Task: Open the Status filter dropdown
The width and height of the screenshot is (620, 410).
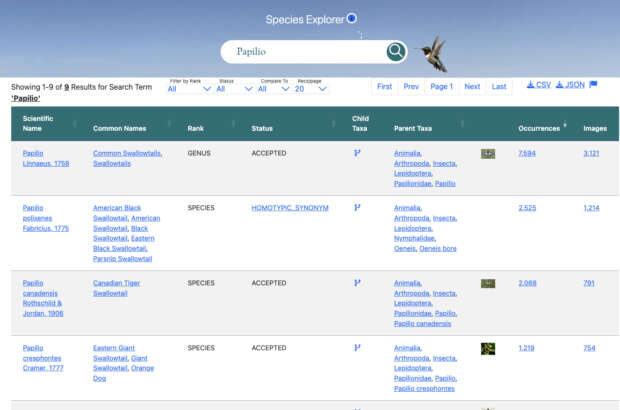Action: [235, 89]
